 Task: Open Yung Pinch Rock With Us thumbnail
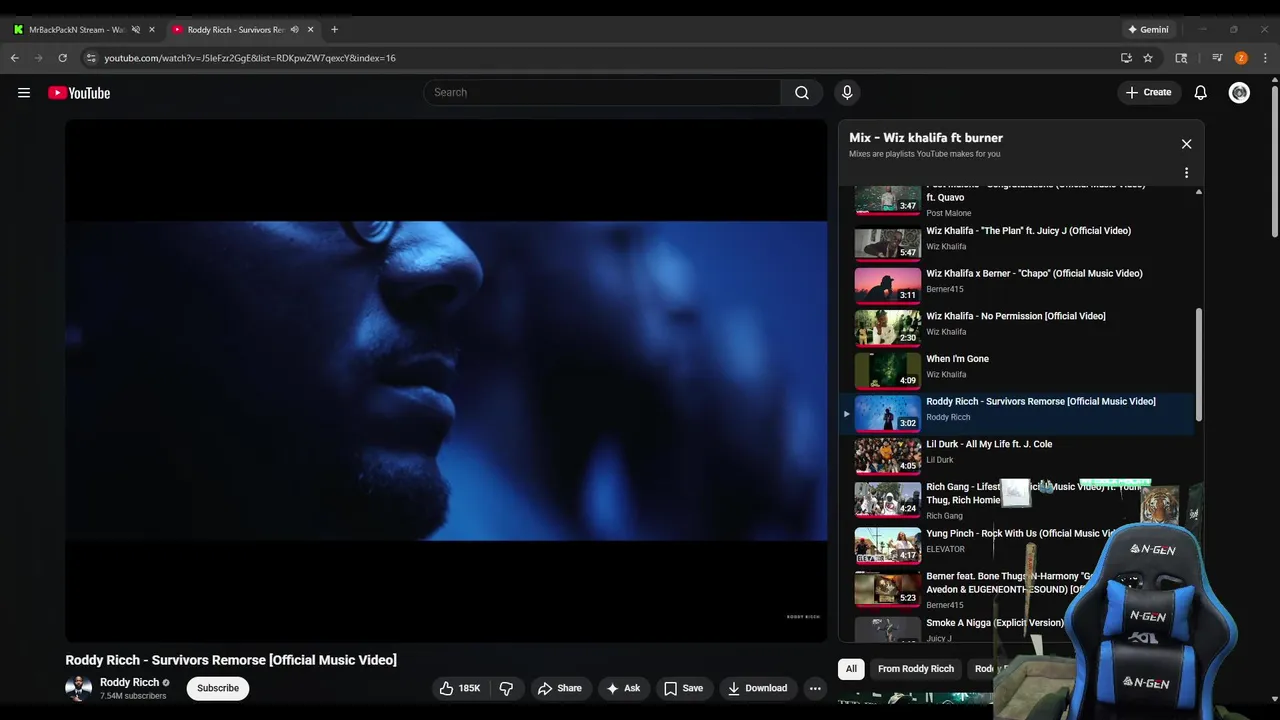click(887, 545)
